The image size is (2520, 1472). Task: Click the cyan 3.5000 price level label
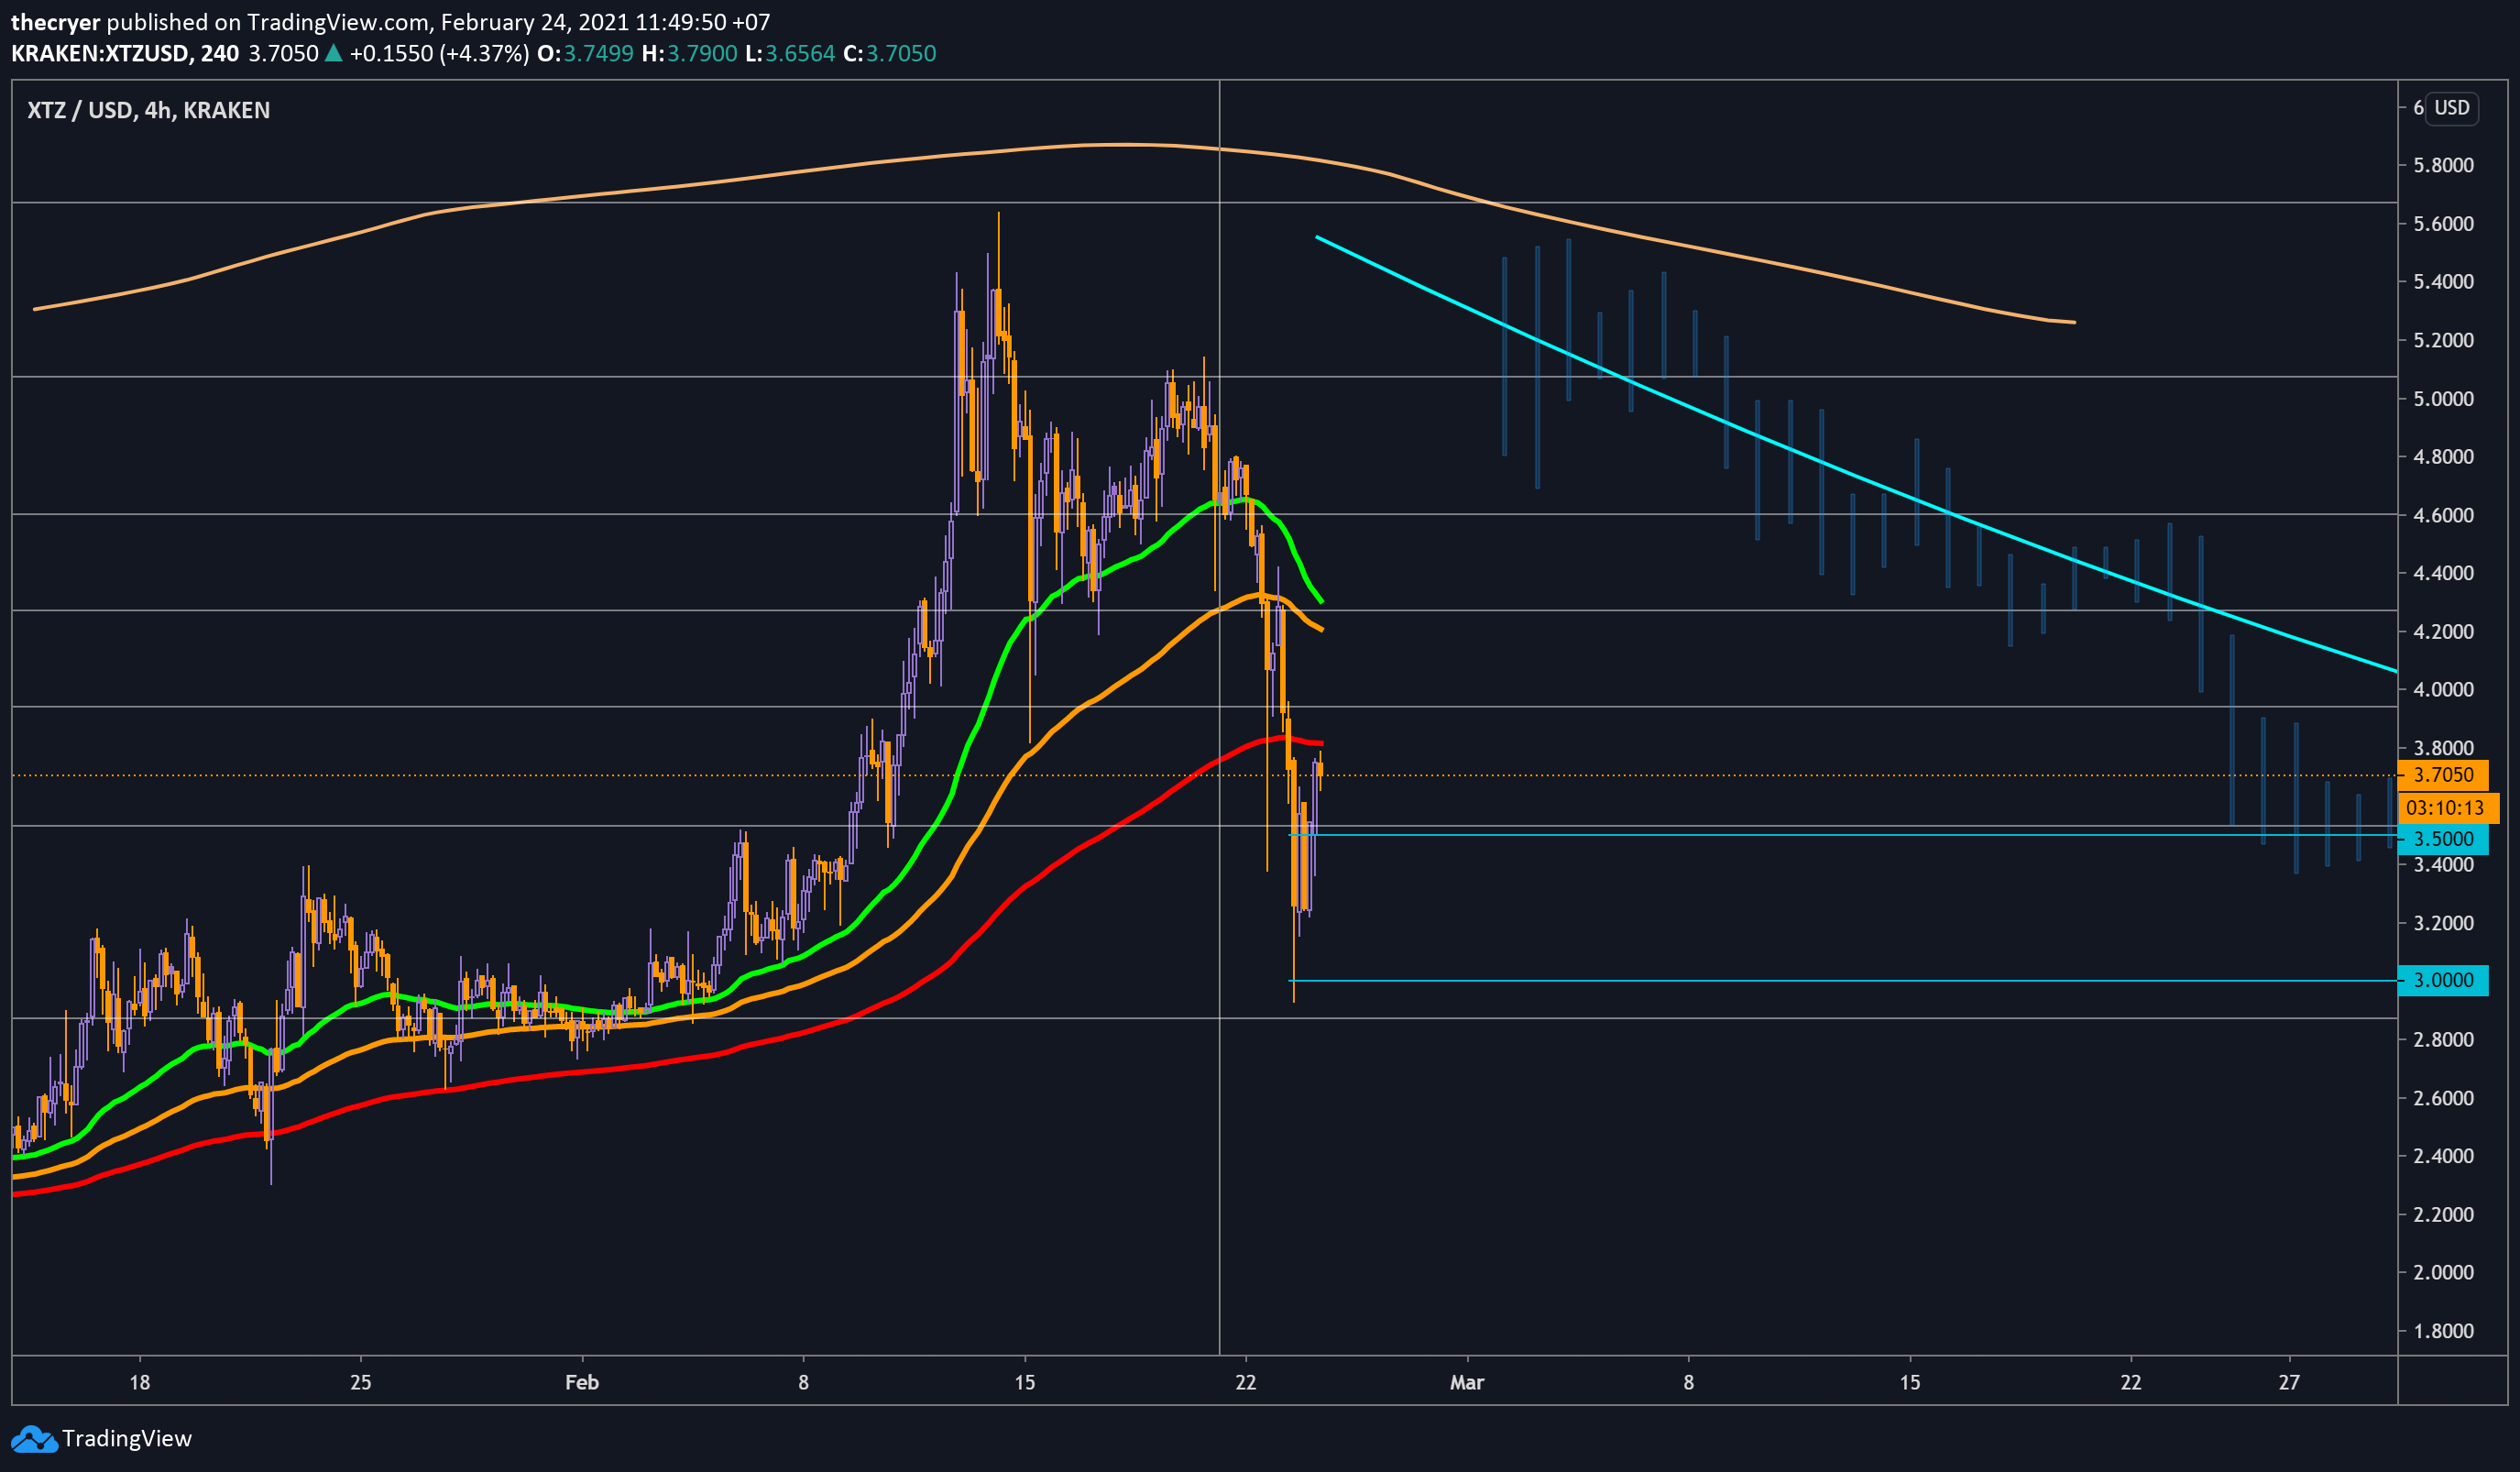(2443, 839)
